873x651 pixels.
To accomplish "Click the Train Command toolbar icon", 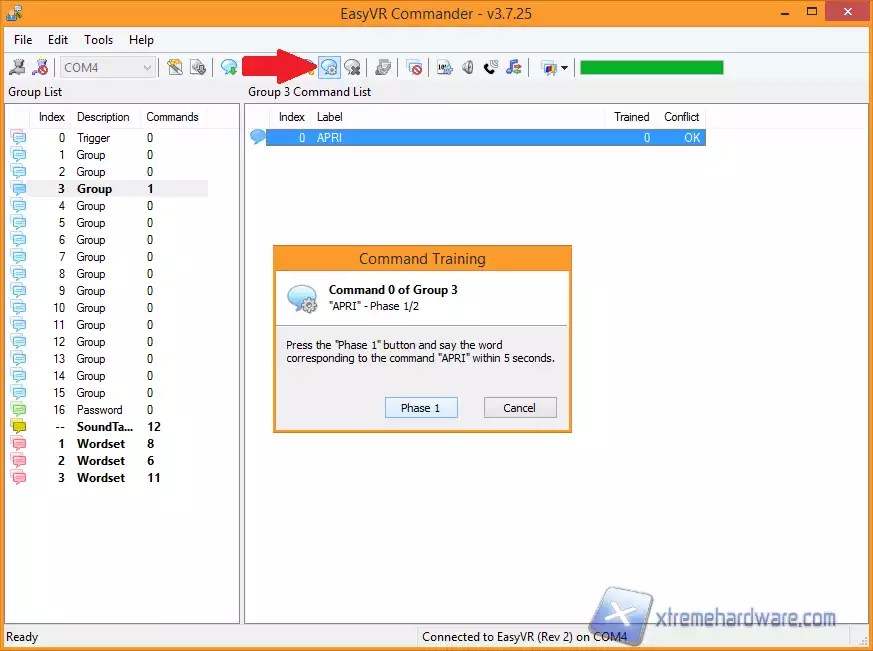I will (330, 67).
